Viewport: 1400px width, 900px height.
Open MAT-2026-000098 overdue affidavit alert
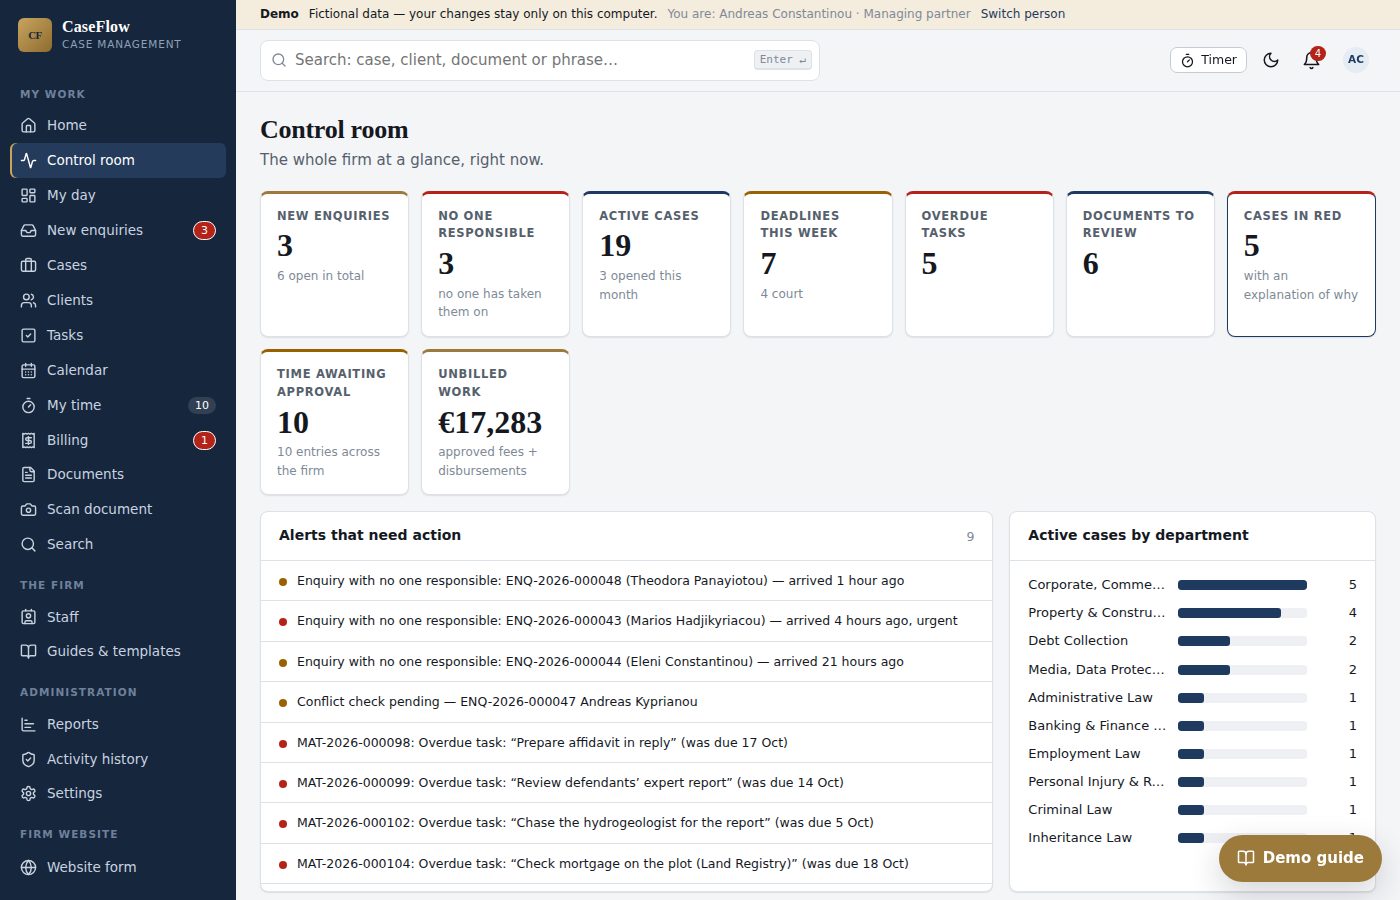pos(626,743)
